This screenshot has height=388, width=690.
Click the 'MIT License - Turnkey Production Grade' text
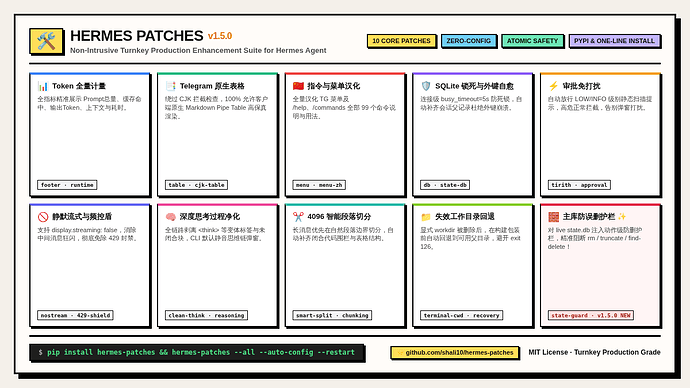point(594,352)
